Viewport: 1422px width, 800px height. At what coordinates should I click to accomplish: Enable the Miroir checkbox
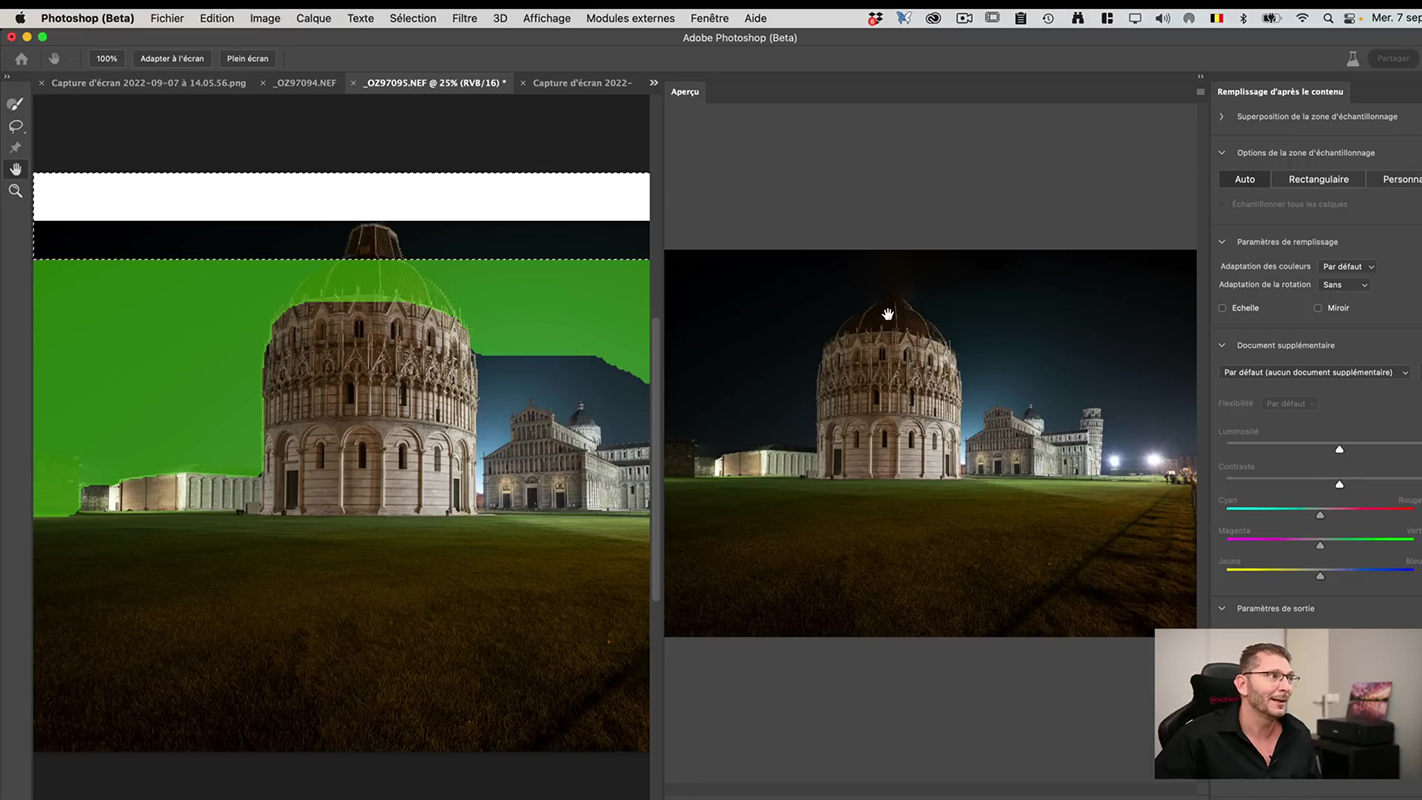coord(1318,308)
